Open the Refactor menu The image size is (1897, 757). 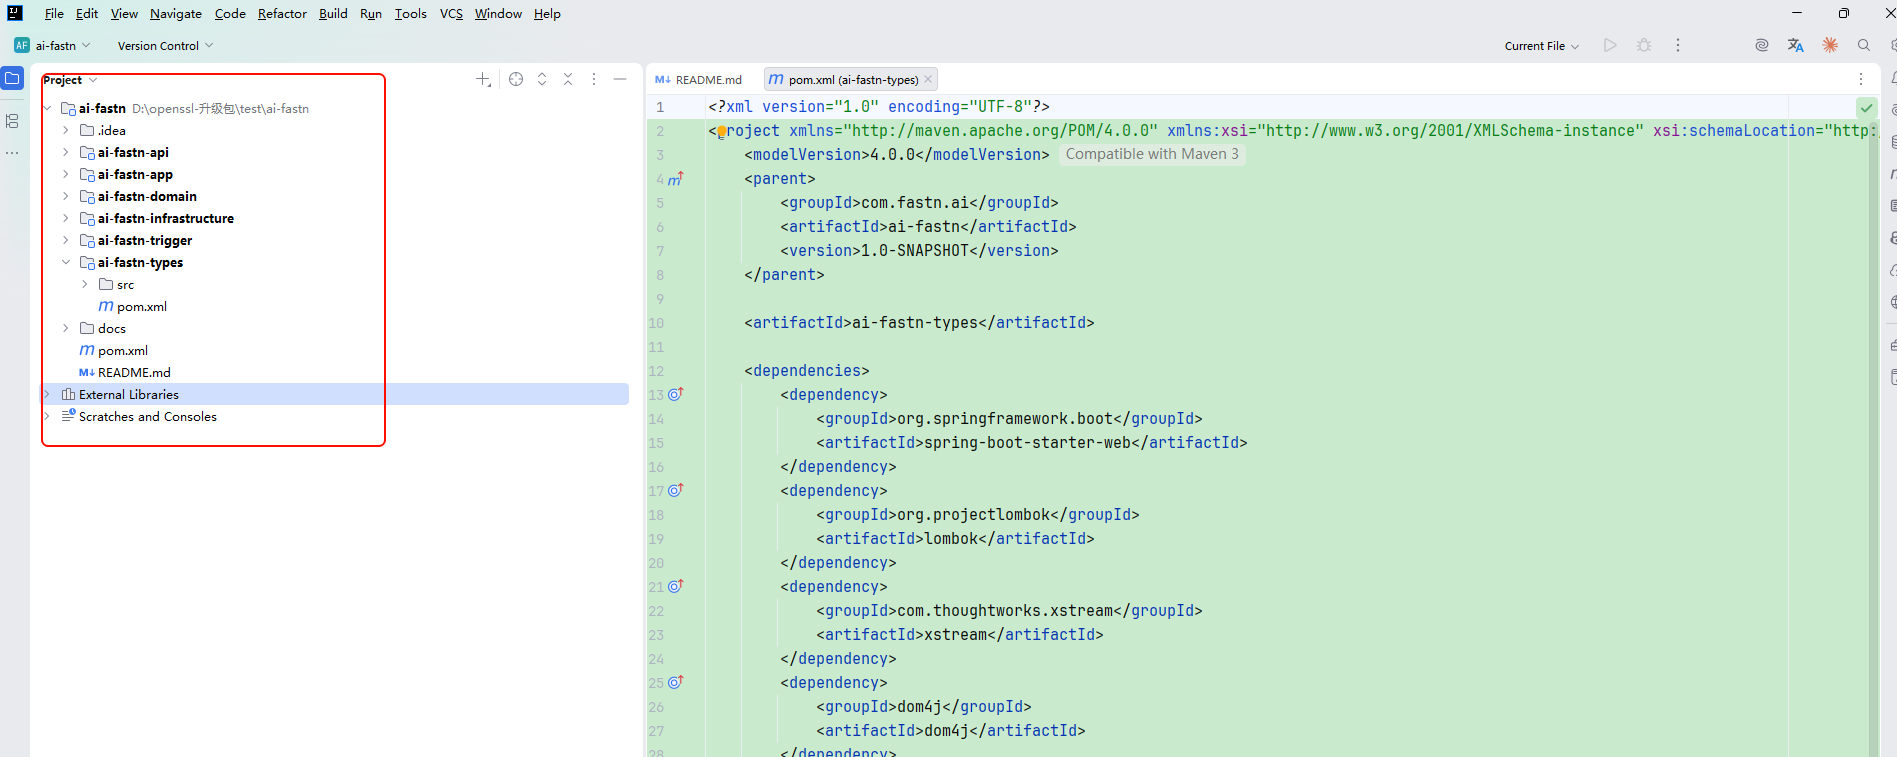point(282,13)
